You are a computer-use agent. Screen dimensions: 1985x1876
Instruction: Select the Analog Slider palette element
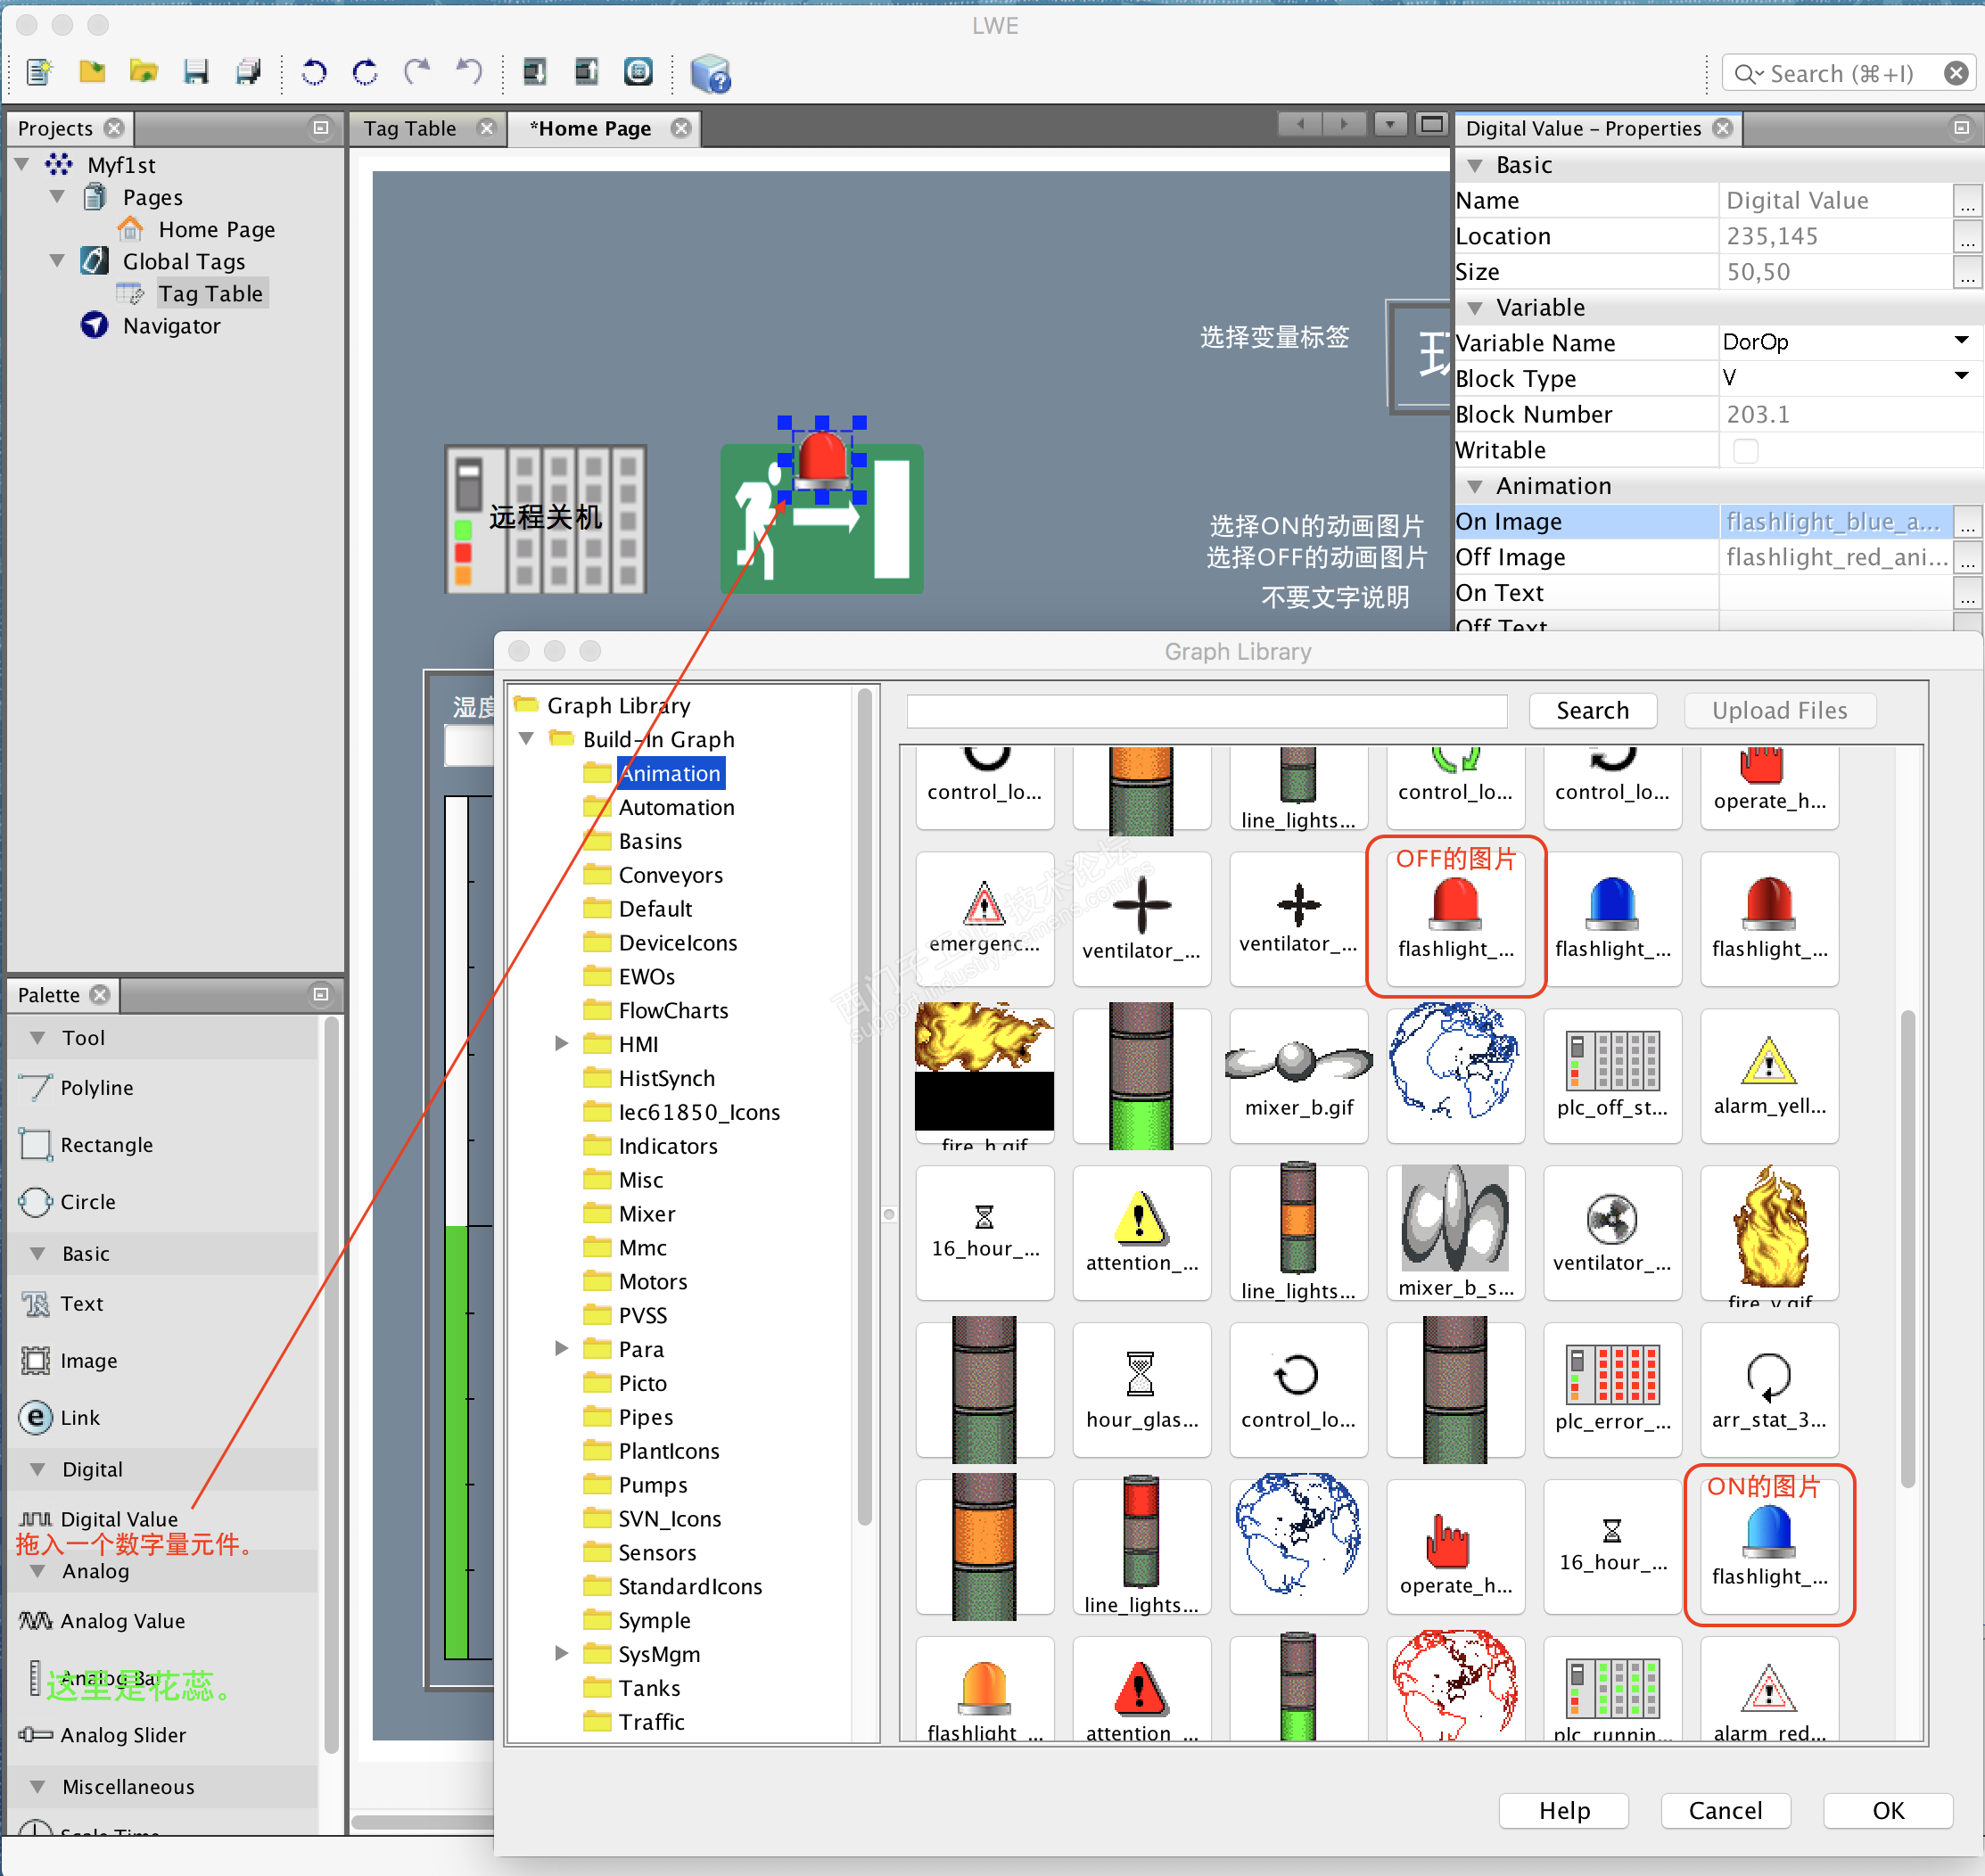tap(122, 1735)
